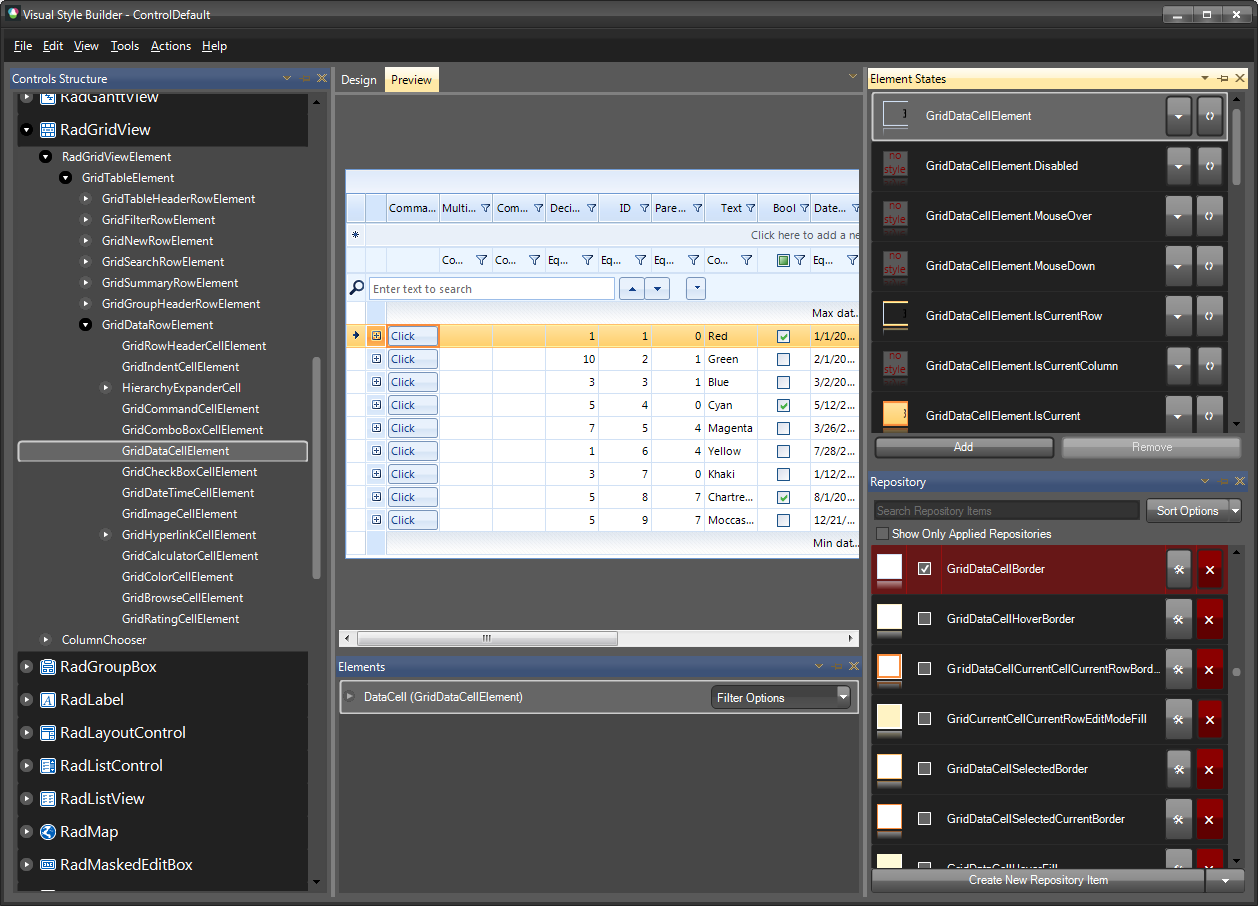The image size is (1258, 906).
Task: Delete GridCurrentCellCurrentRowEditModeFill item
Action: [x=1210, y=719]
